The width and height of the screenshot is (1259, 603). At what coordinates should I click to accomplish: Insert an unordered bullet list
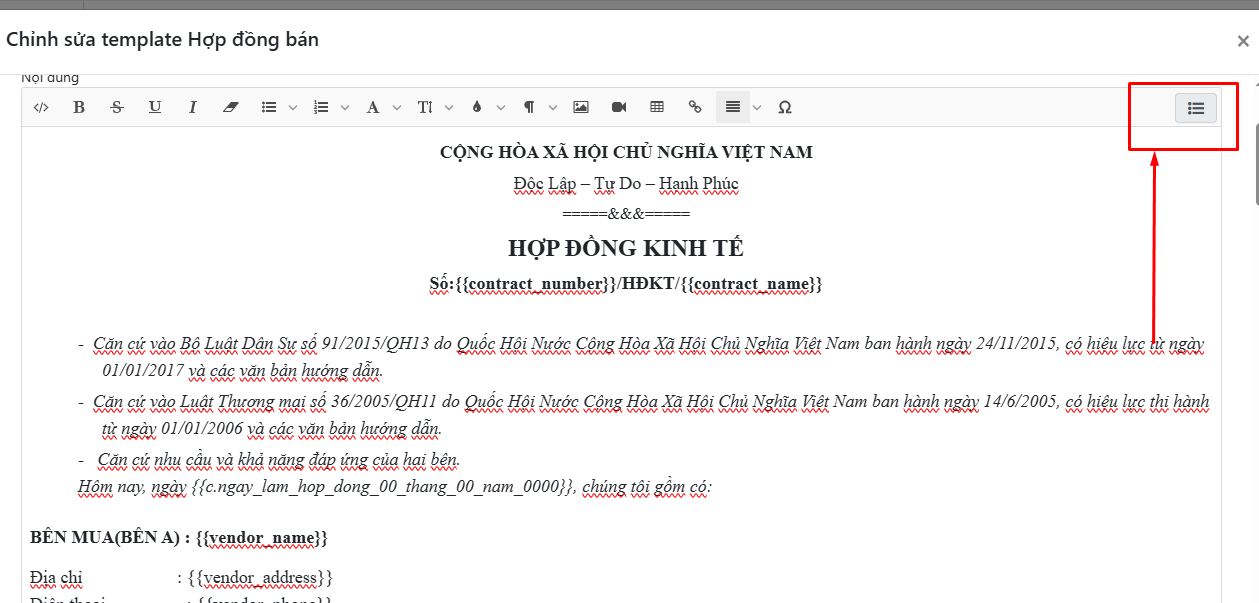pos(269,107)
